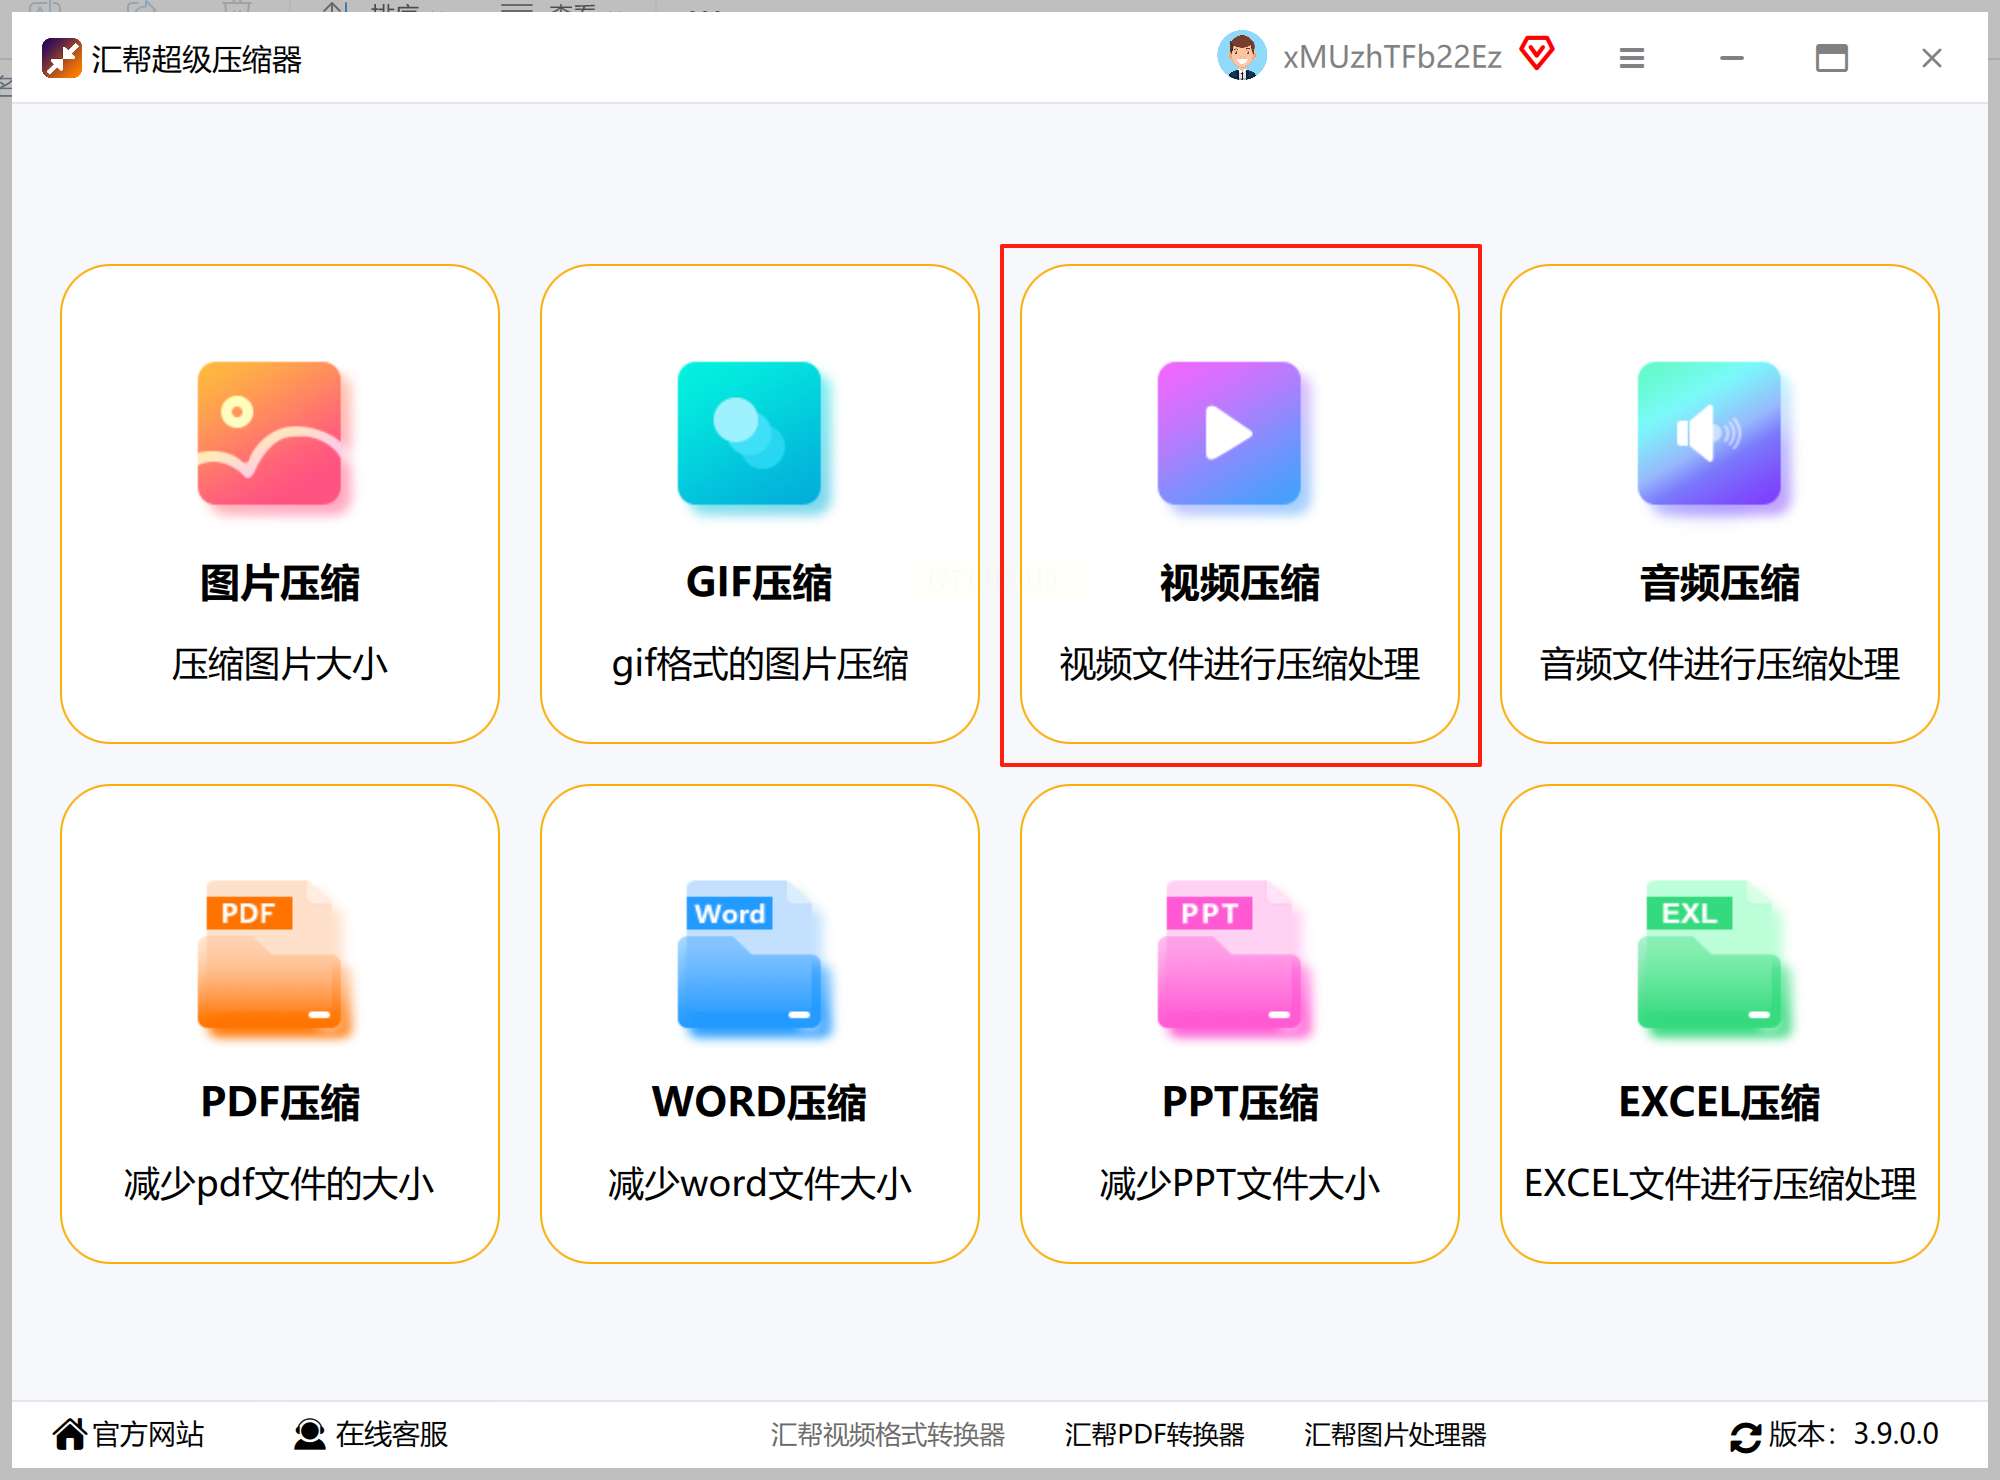
Task: Open the pink PPT folder icon
Action: (1229, 957)
